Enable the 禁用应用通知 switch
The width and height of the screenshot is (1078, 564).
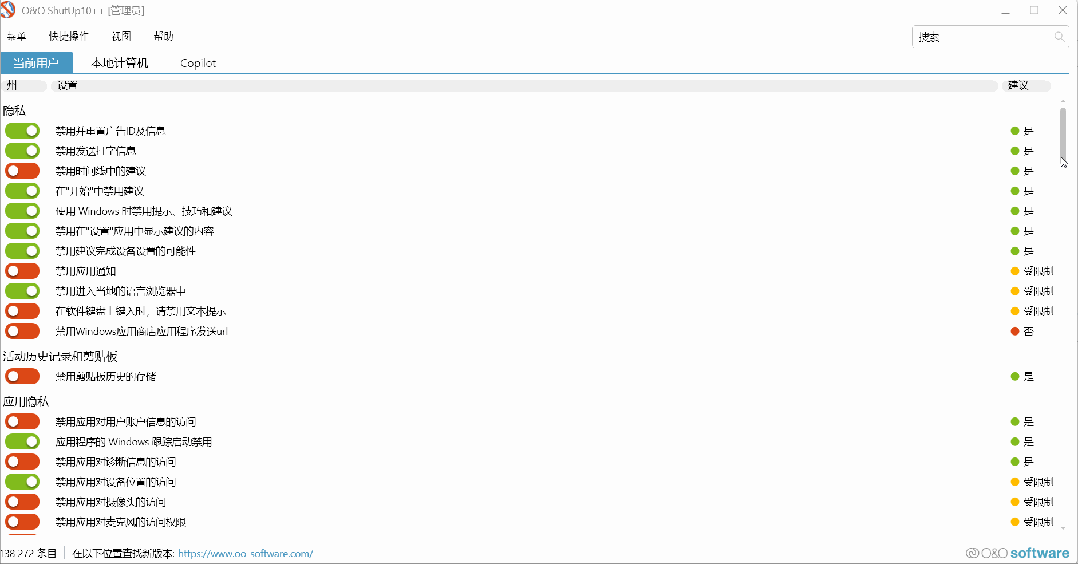click(23, 271)
